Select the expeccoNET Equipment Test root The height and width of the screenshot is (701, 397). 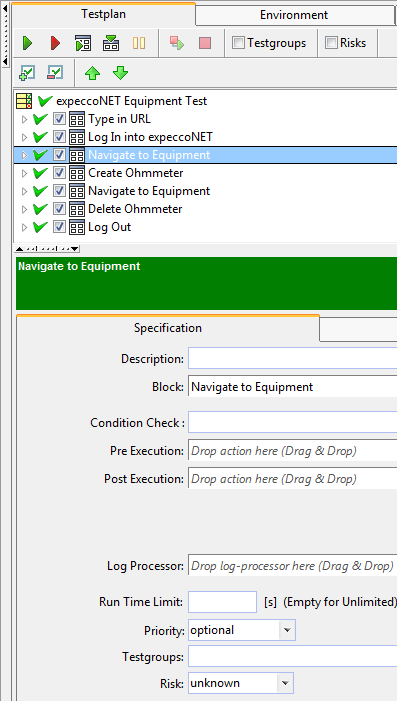click(131, 101)
